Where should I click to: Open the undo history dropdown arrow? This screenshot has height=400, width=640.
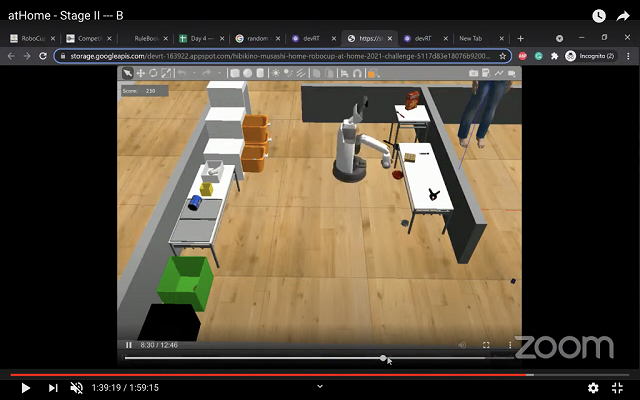tap(194, 73)
